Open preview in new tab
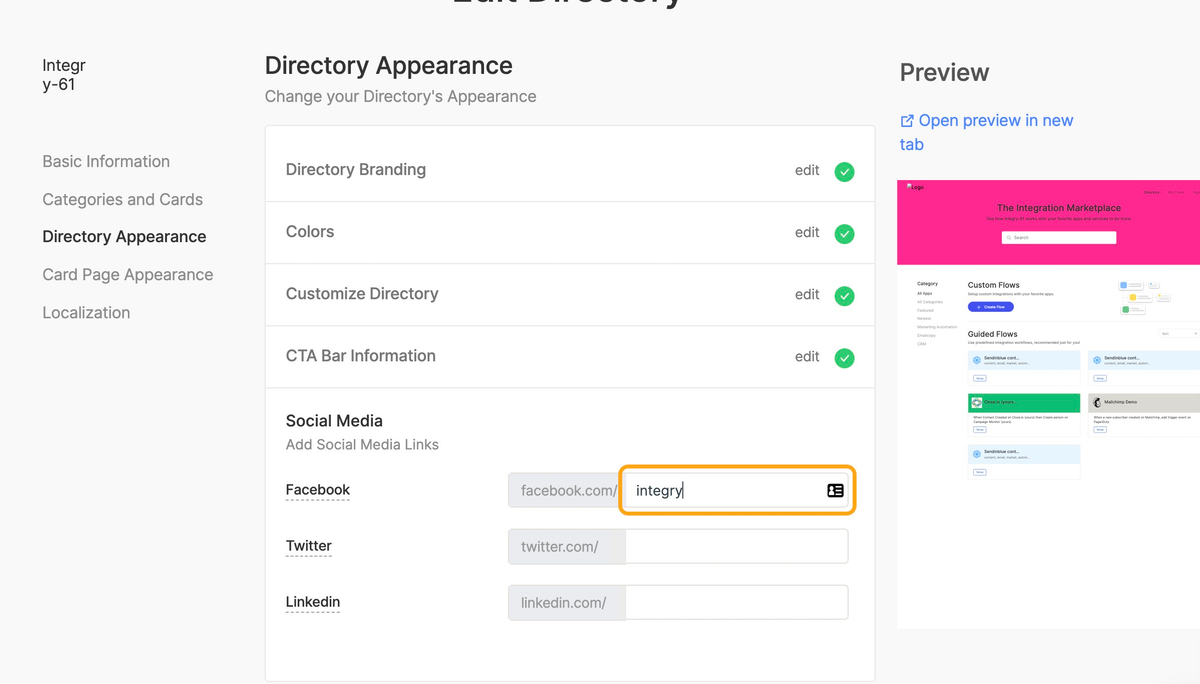 click(987, 132)
